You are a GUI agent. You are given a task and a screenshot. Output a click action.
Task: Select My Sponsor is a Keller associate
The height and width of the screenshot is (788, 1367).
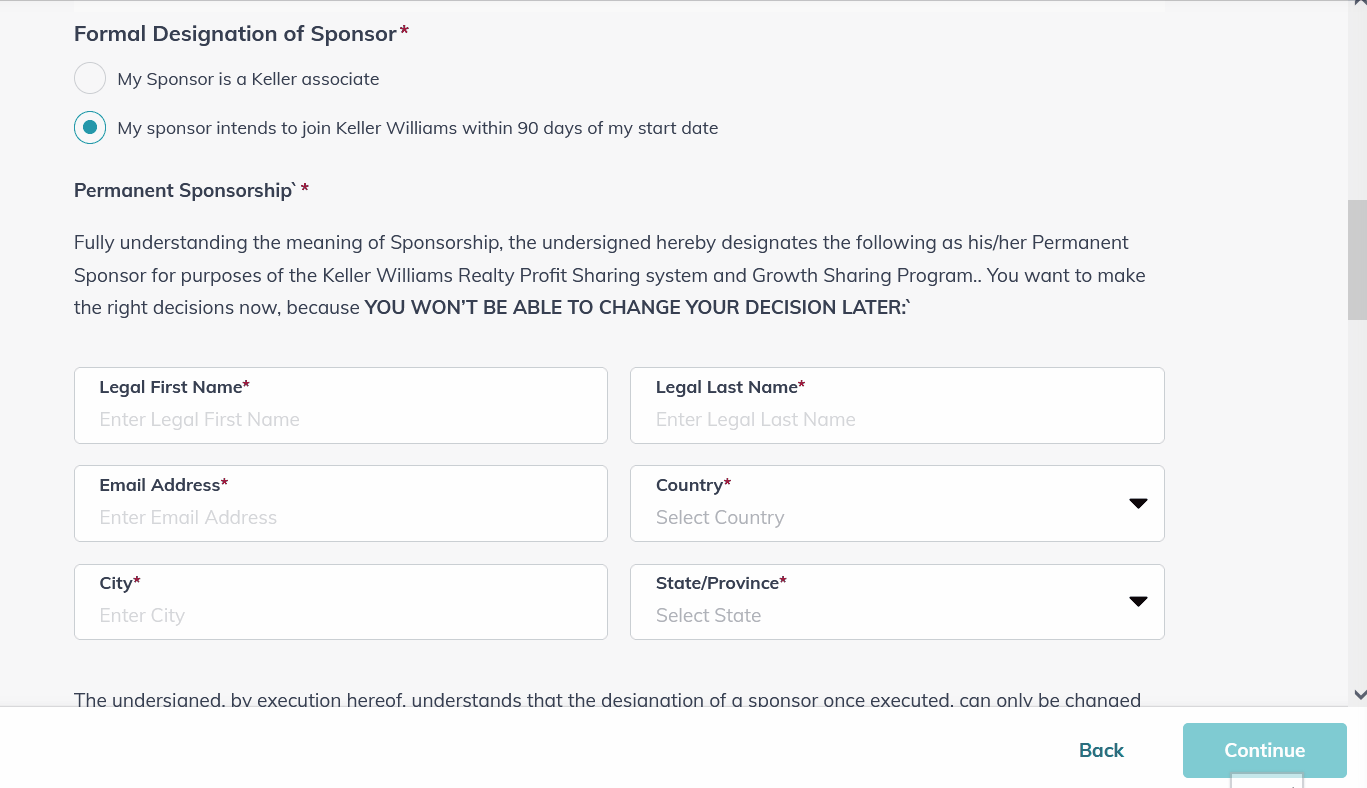pyautogui.click(x=90, y=78)
